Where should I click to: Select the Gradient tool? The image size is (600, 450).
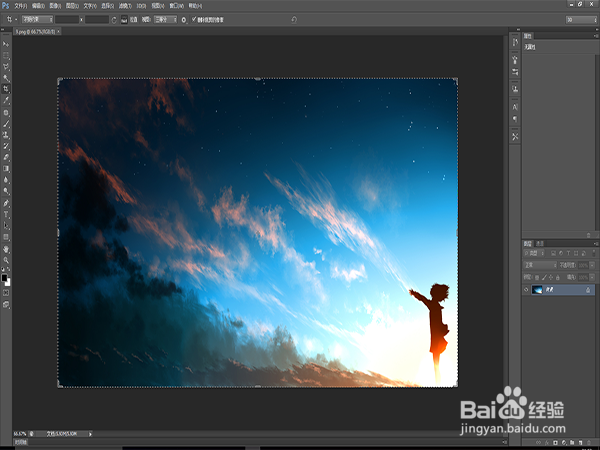tap(6, 169)
